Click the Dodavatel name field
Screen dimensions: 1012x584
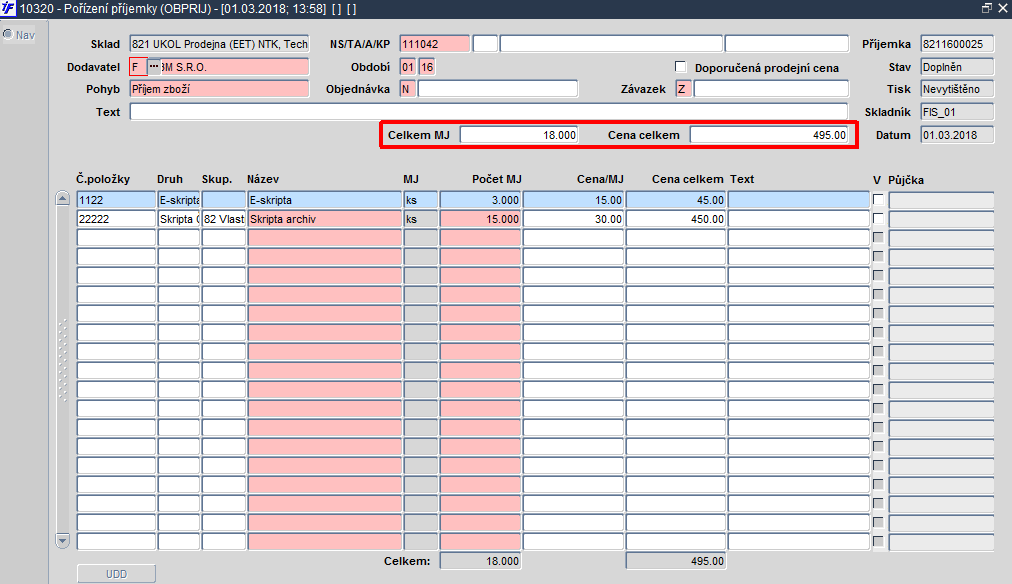coord(235,66)
